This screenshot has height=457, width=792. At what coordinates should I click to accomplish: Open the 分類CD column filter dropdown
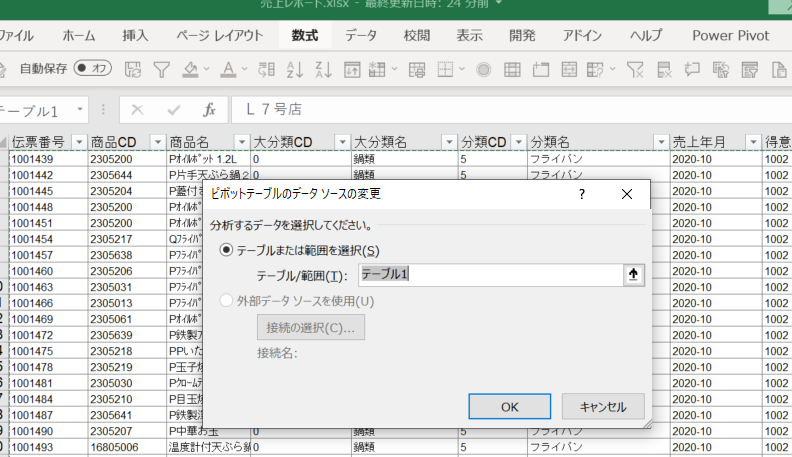[x=518, y=142]
